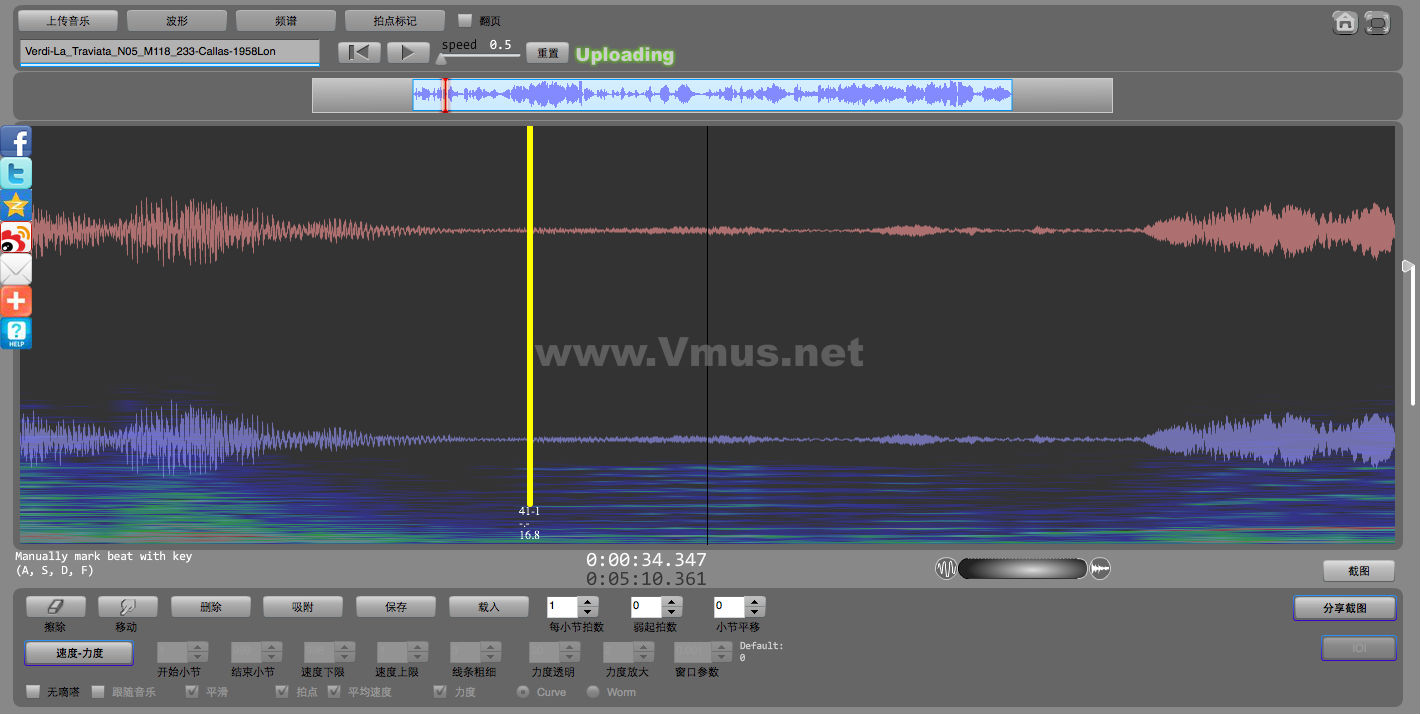Select the move (移动) tool
The height and width of the screenshot is (714, 1420).
tap(127, 606)
